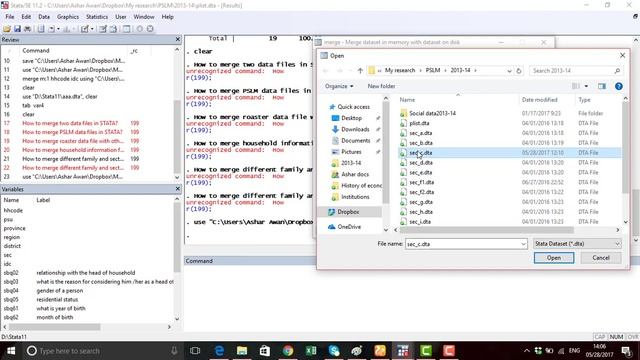Click the File name input field
The image size is (640, 360).
[463, 244]
